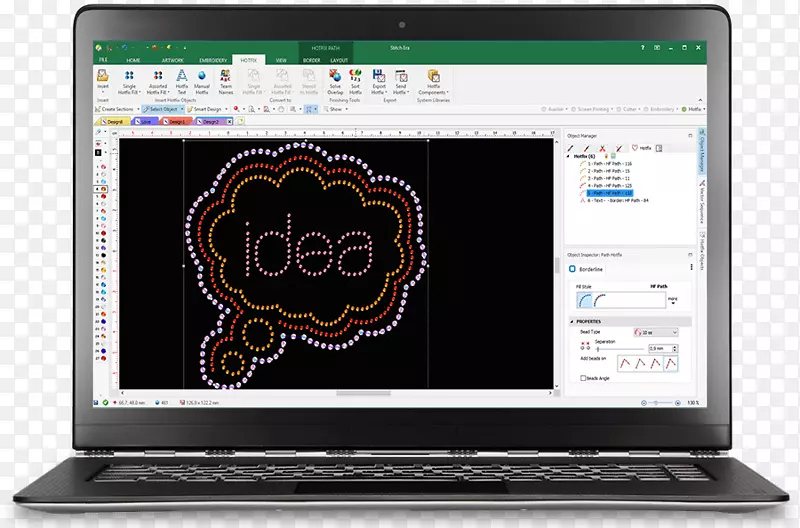Open the help question mark icon
The image size is (800, 528).
tap(643, 47)
